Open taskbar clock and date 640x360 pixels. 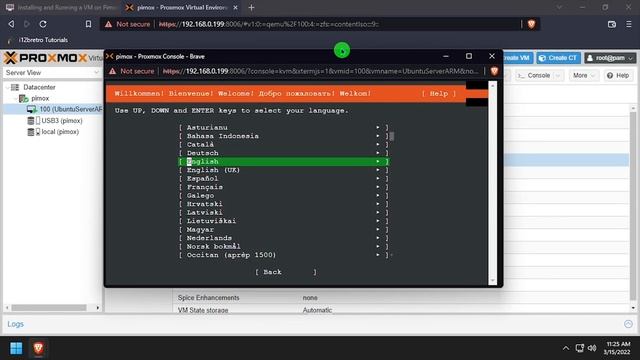click(x=618, y=348)
